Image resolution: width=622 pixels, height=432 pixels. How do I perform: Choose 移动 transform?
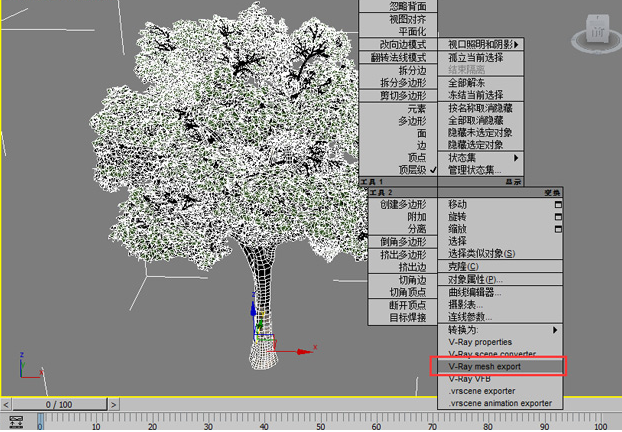[457, 205]
